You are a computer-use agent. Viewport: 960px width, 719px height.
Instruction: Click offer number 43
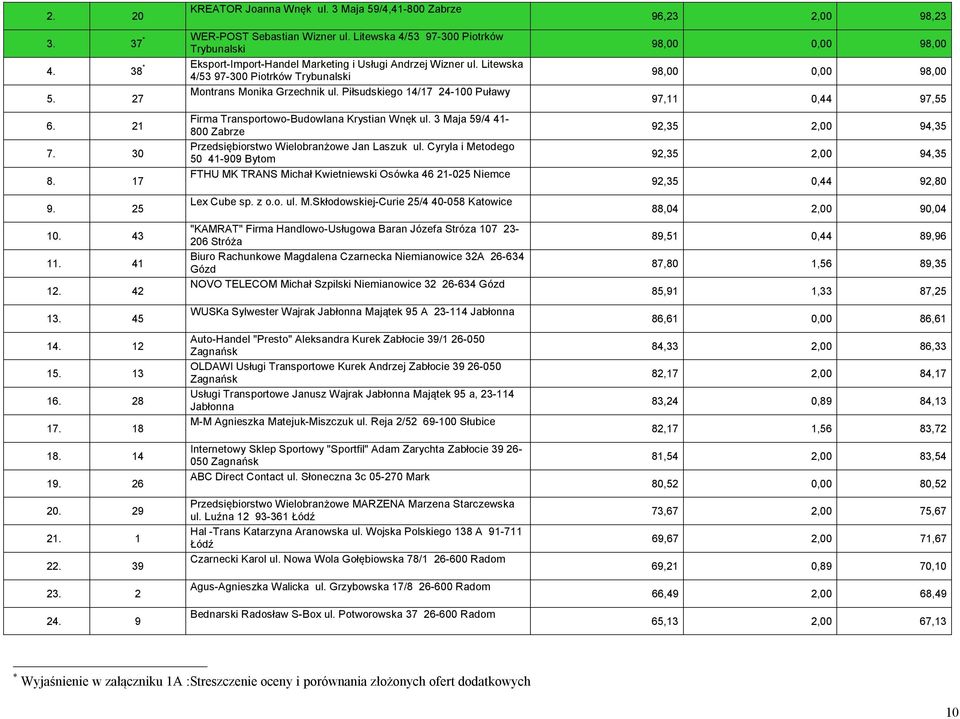tap(137, 236)
